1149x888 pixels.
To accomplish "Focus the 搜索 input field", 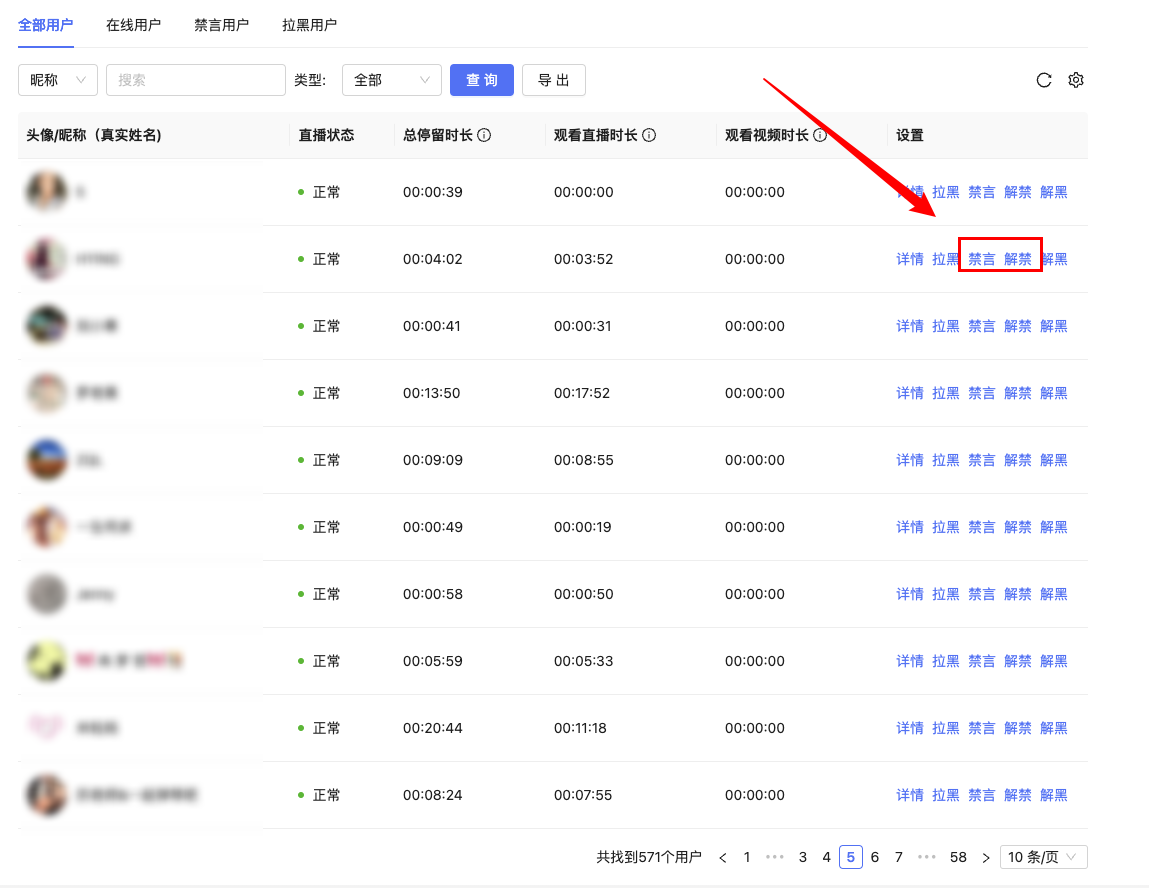I will click(x=196, y=80).
